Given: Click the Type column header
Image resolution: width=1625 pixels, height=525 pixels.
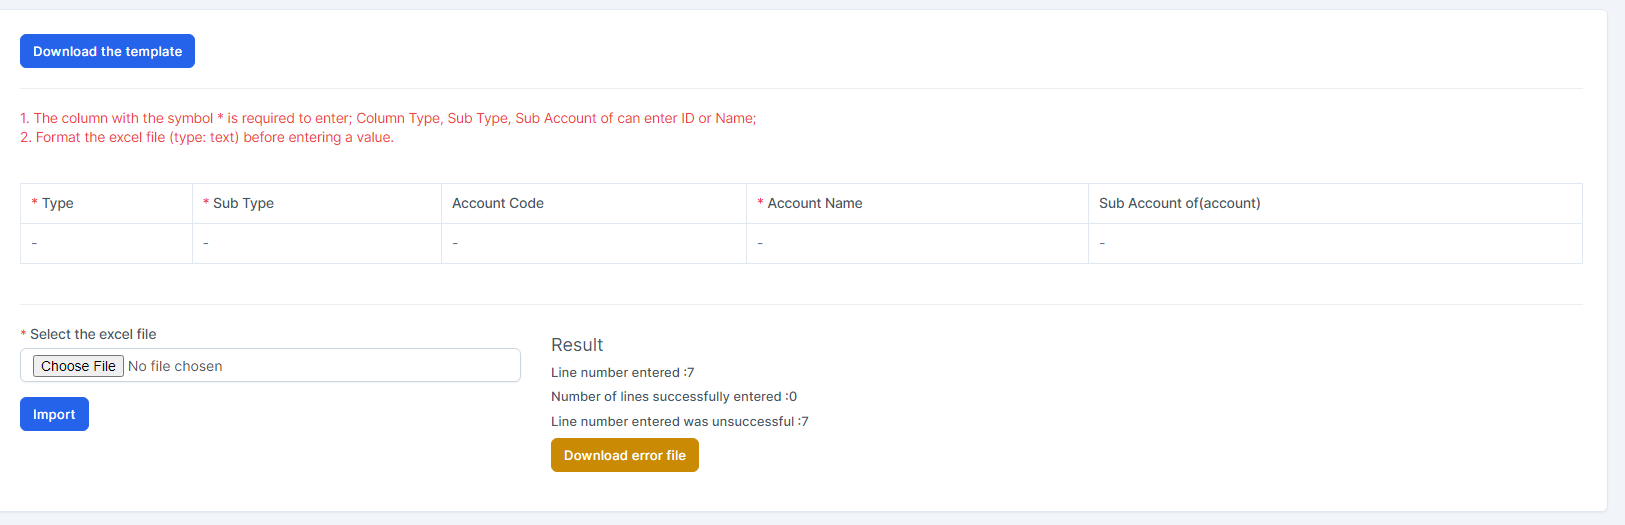Looking at the screenshot, I should (57, 203).
